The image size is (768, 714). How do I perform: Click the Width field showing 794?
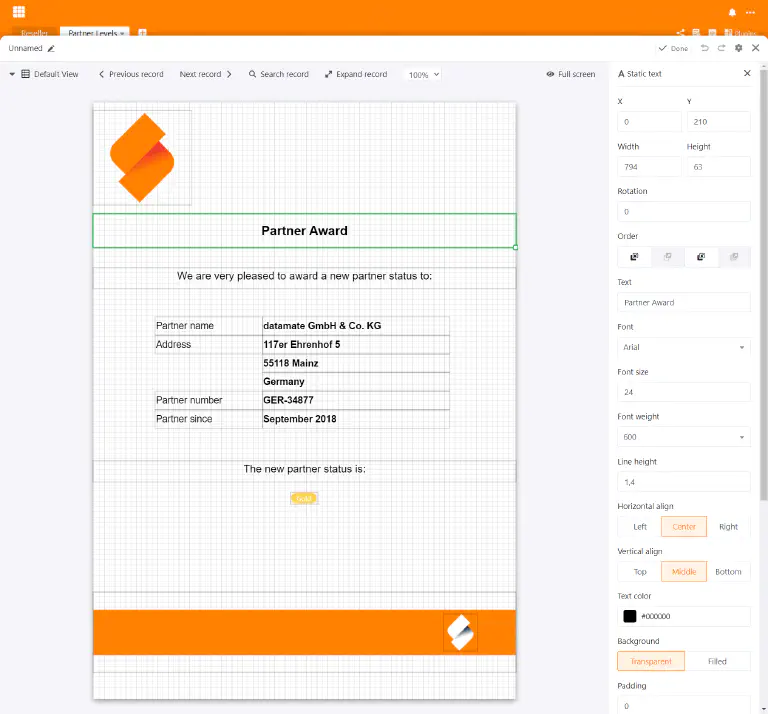tap(649, 167)
